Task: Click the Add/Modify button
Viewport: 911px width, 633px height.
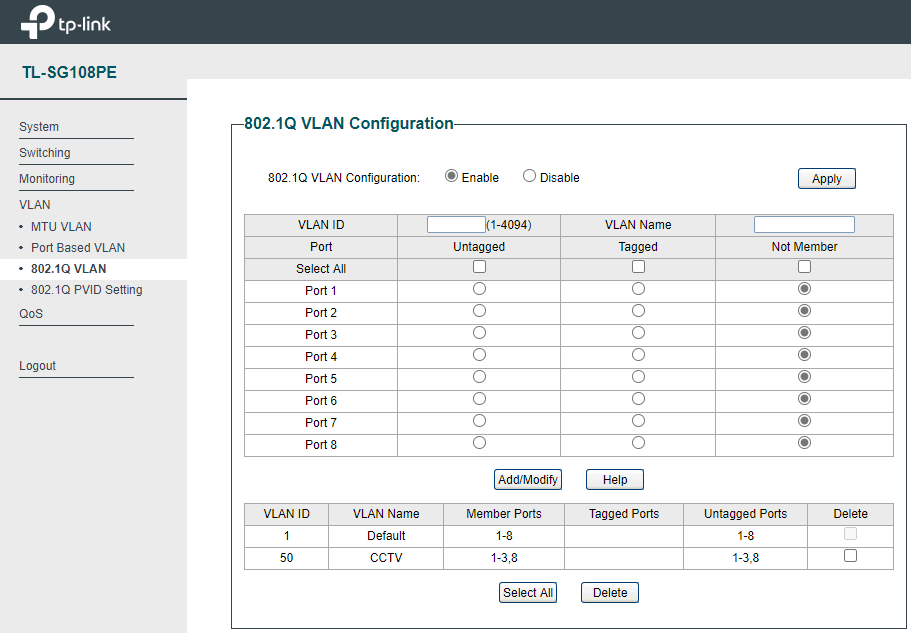Action: [x=528, y=480]
